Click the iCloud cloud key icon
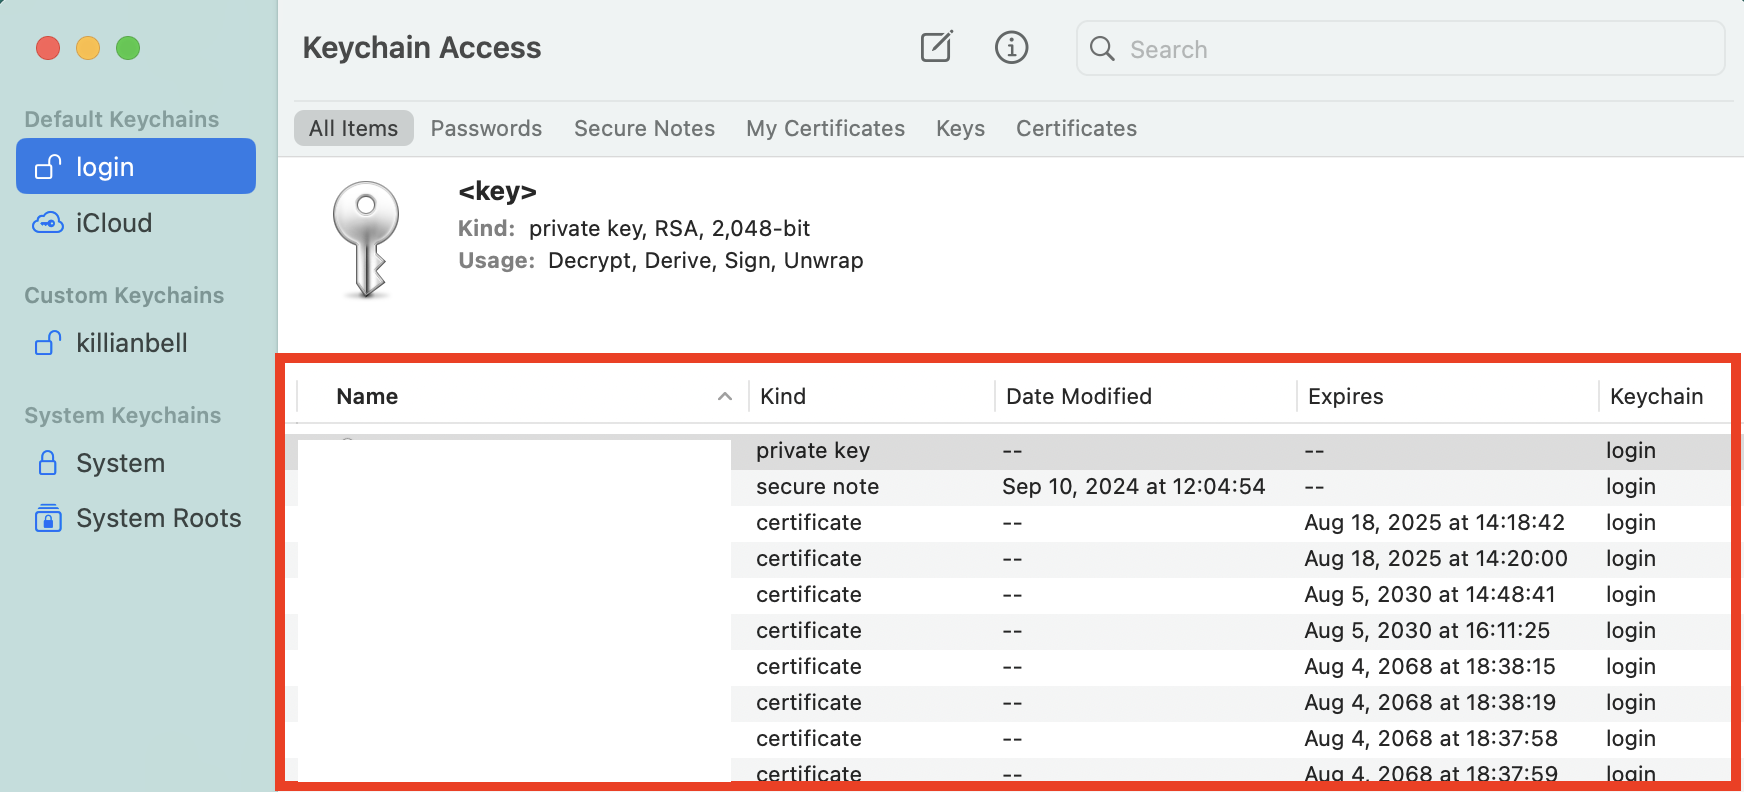The height and width of the screenshot is (792, 1744). click(48, 223)
